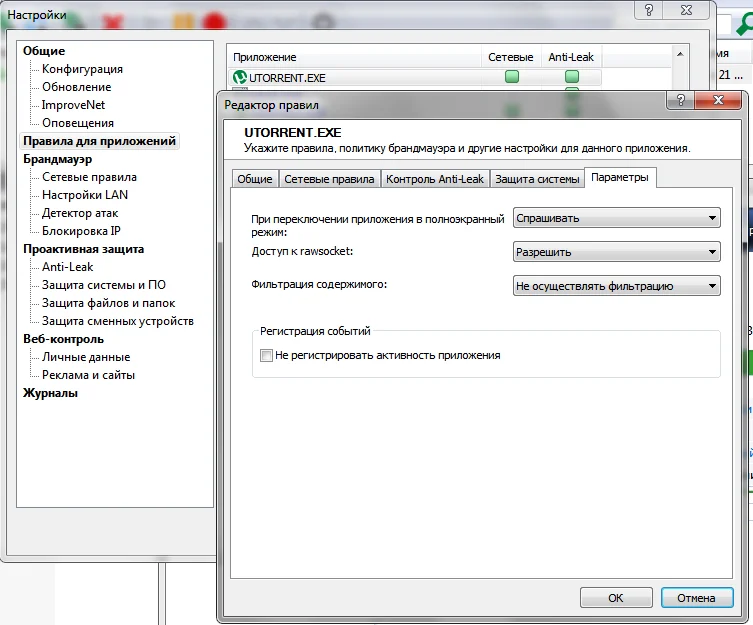Close the Редактор правил dialog
The image size is (753, 625).
[x=718, y=100]
